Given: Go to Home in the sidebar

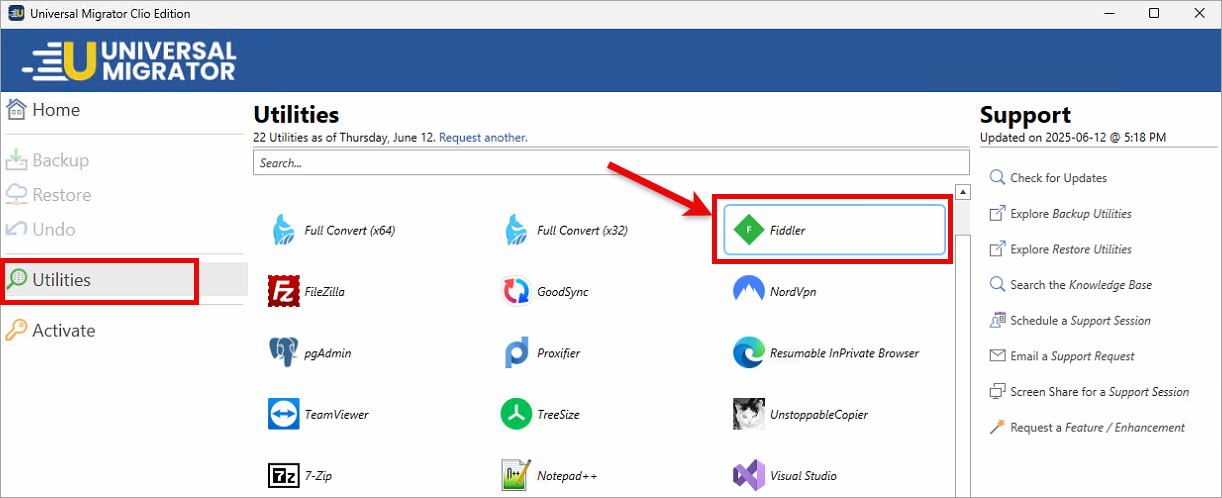Looking at the screenshot, I should (x=44, y=110).
